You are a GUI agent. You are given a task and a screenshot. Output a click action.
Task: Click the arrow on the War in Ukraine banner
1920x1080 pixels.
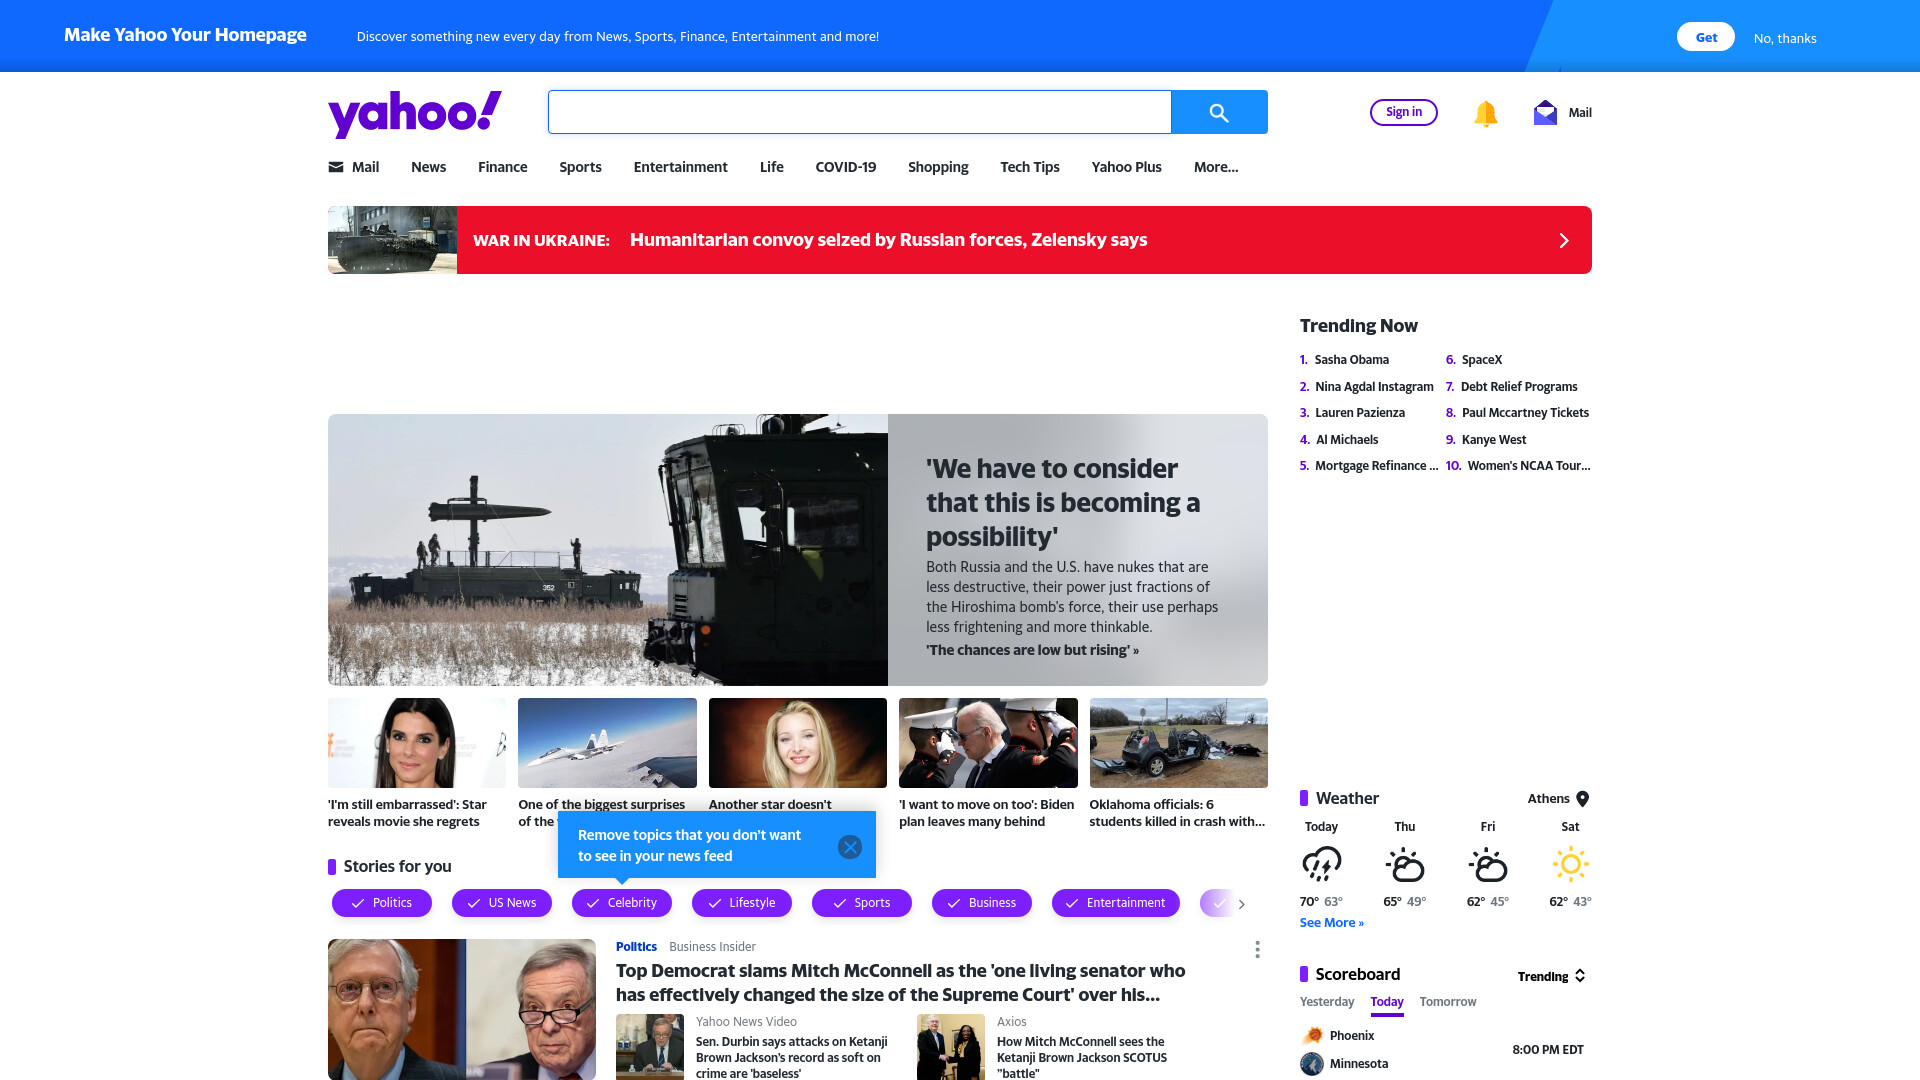tap(1564, 240)
